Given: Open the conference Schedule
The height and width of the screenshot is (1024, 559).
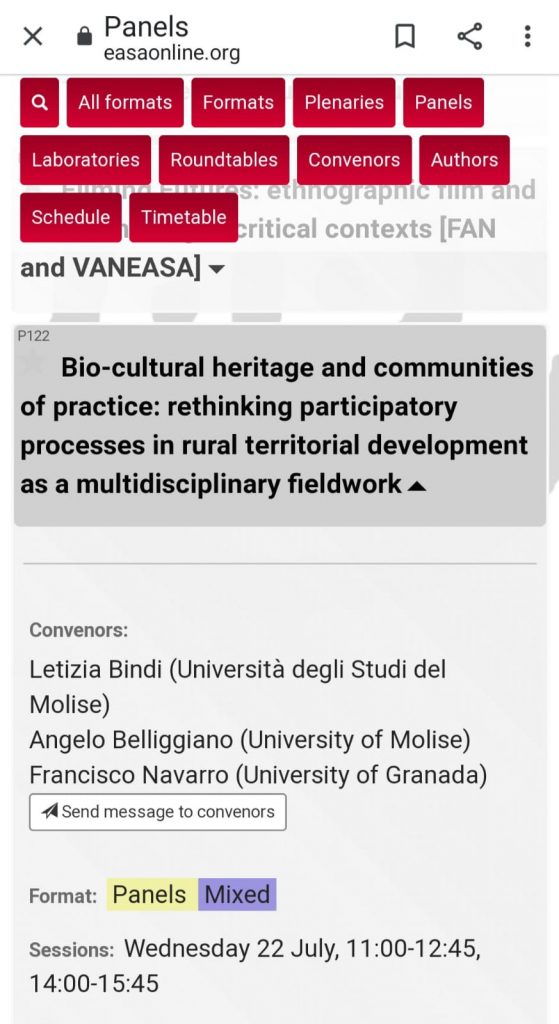Looking at the screenshot, I should [x=71, y=217].
